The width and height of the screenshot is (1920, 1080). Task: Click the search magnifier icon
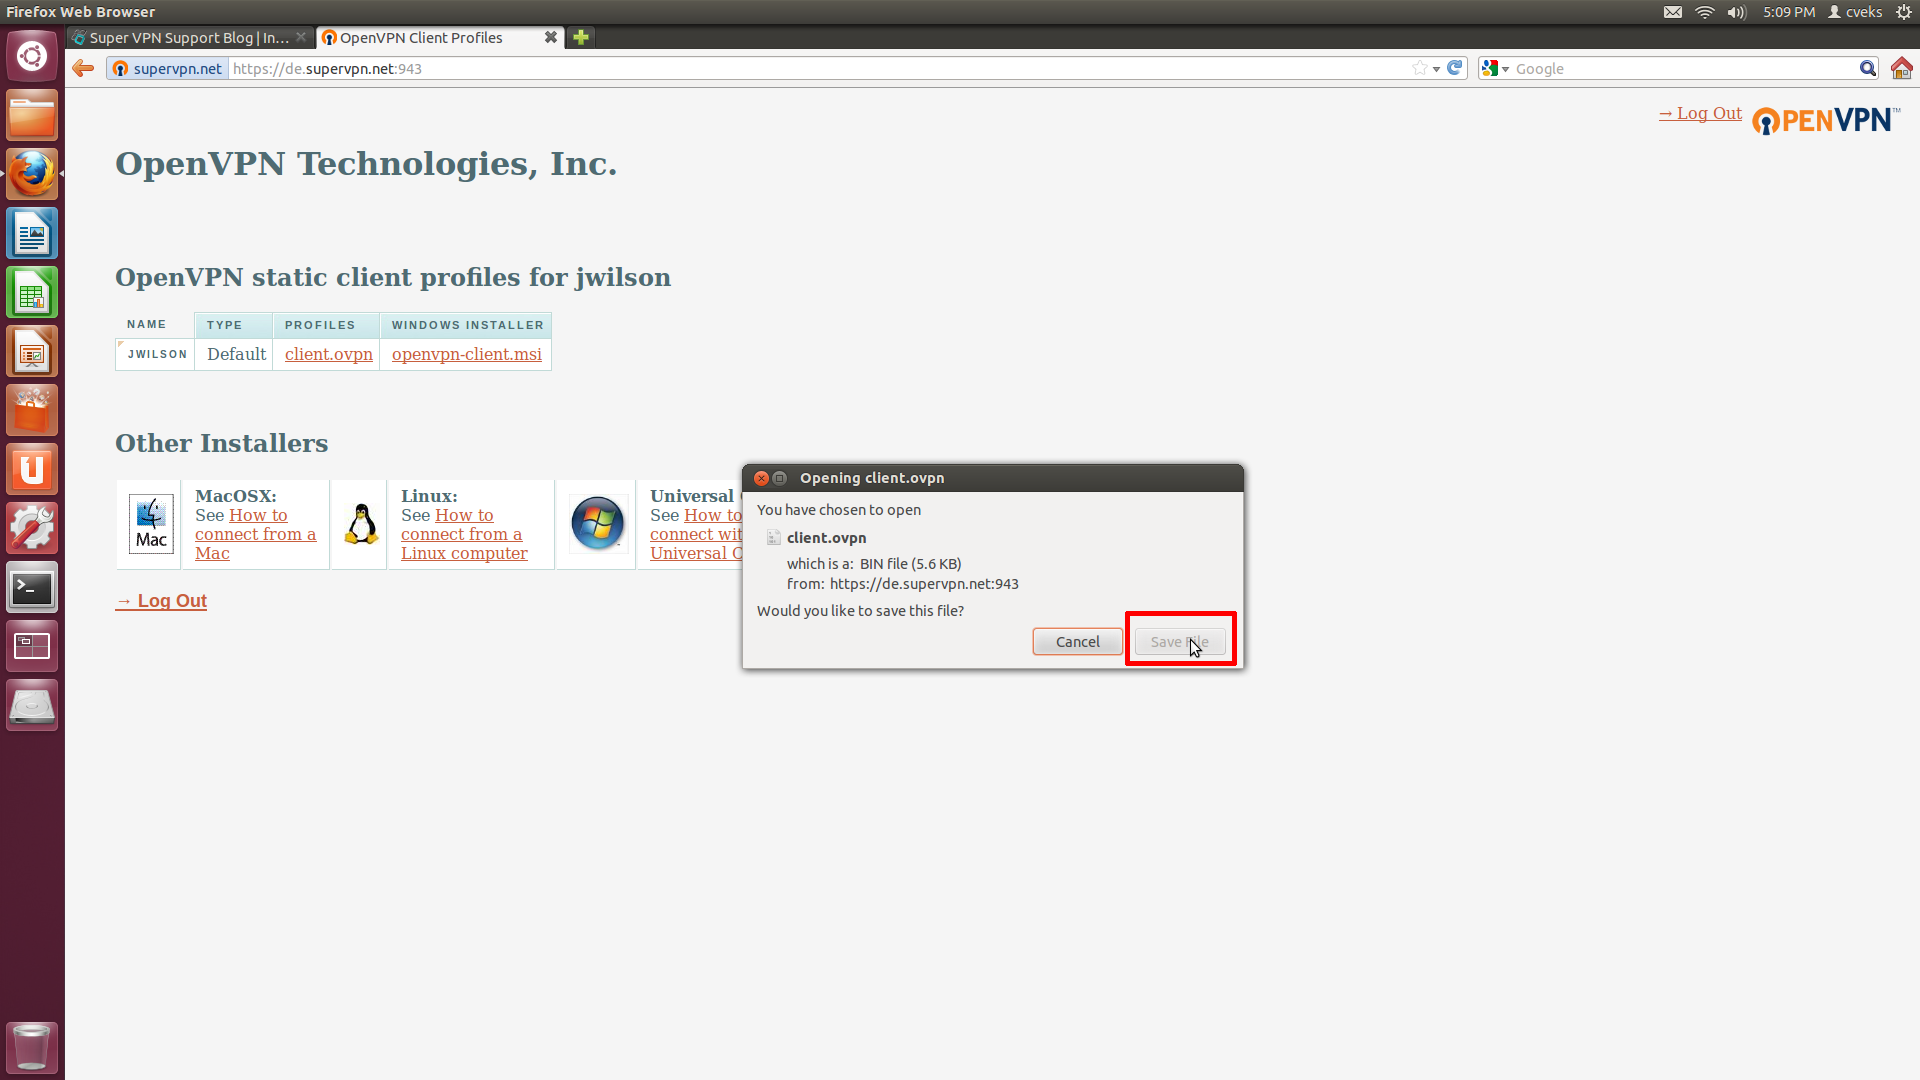point(1867,68)
